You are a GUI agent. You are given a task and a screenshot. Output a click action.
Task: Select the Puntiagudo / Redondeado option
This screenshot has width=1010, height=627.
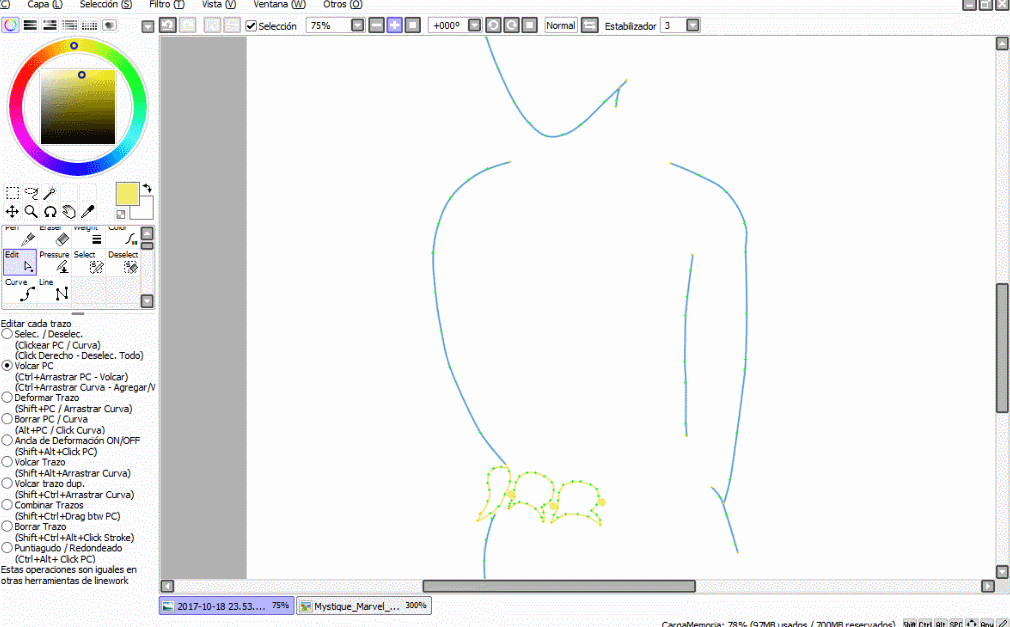[x=7, y=548]
